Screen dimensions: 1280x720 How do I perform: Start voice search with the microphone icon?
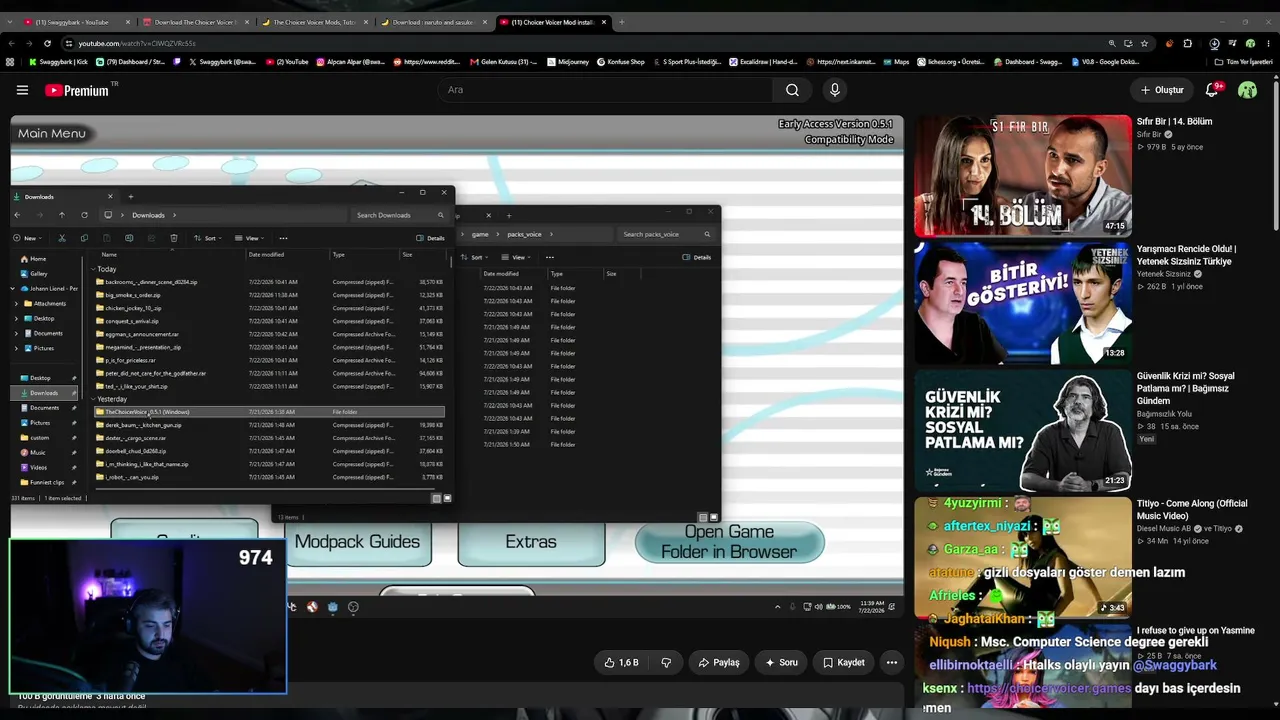[x=835, y=90]
